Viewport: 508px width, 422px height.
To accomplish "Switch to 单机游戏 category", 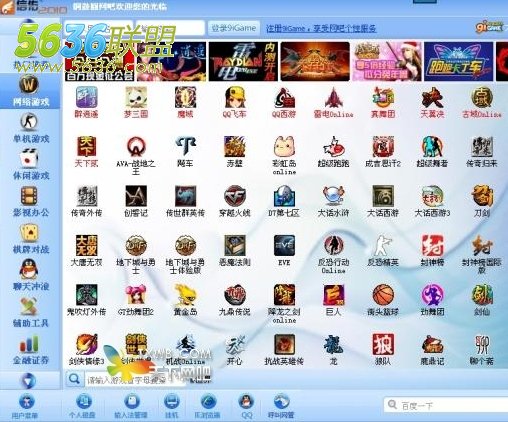I will [30, 128].
